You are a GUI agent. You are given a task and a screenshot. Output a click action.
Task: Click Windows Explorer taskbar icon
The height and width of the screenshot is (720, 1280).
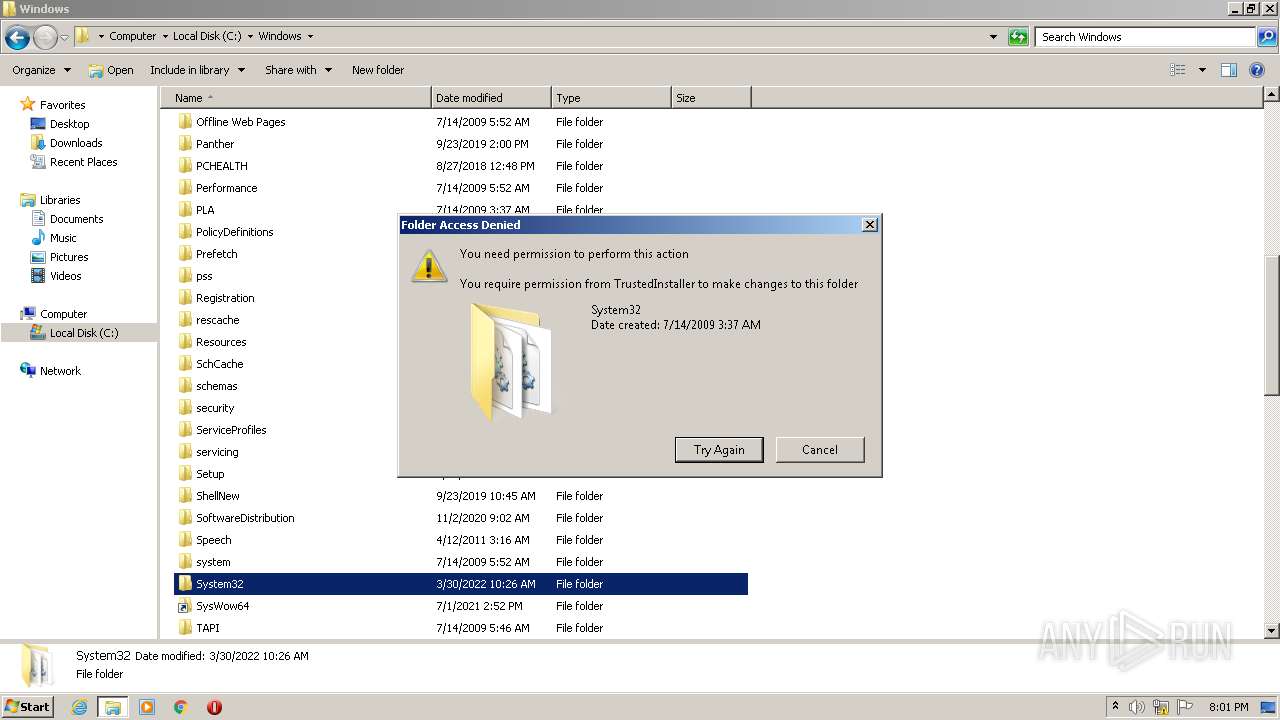113,707
